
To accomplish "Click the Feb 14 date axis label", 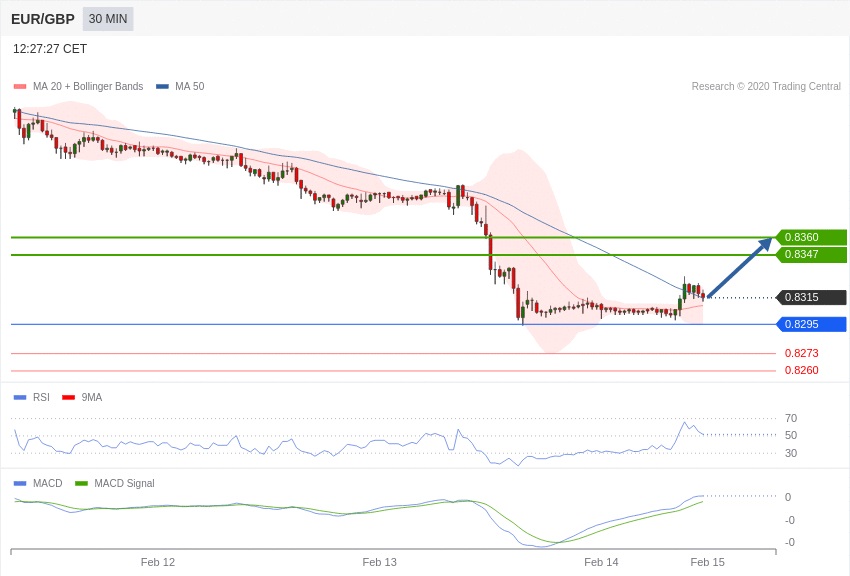I will click(x=601, y=562).
